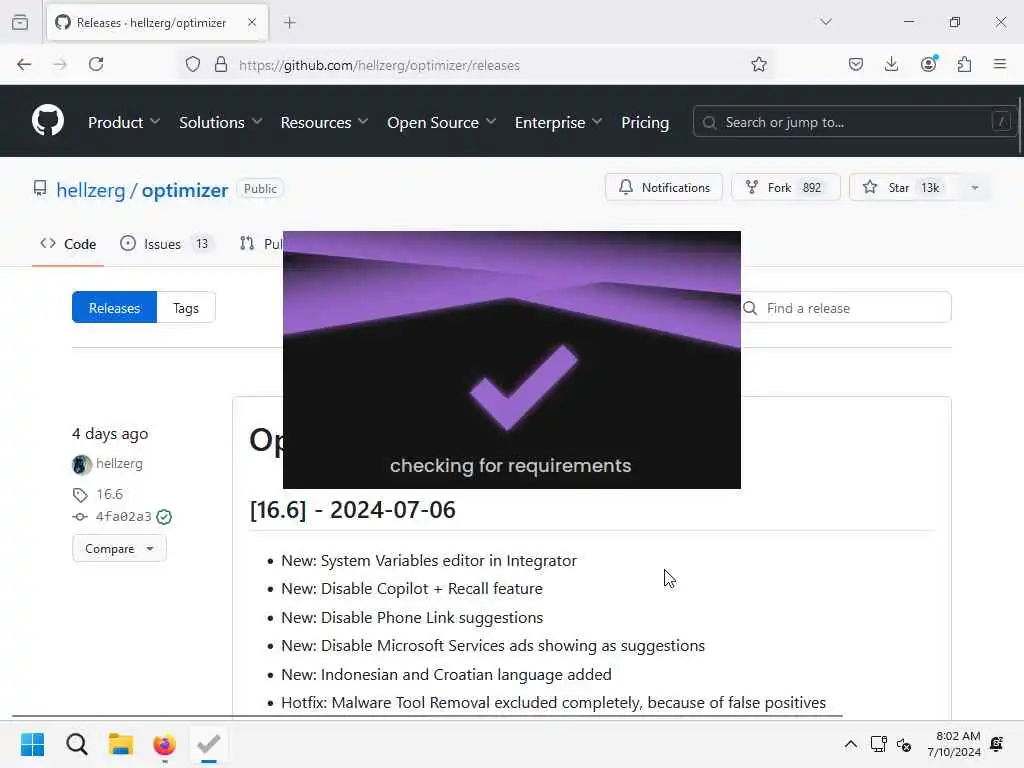Click the '4 days ago' timestamp
This screenshot has width=1024, height=768.
click(x=110, y=434)
